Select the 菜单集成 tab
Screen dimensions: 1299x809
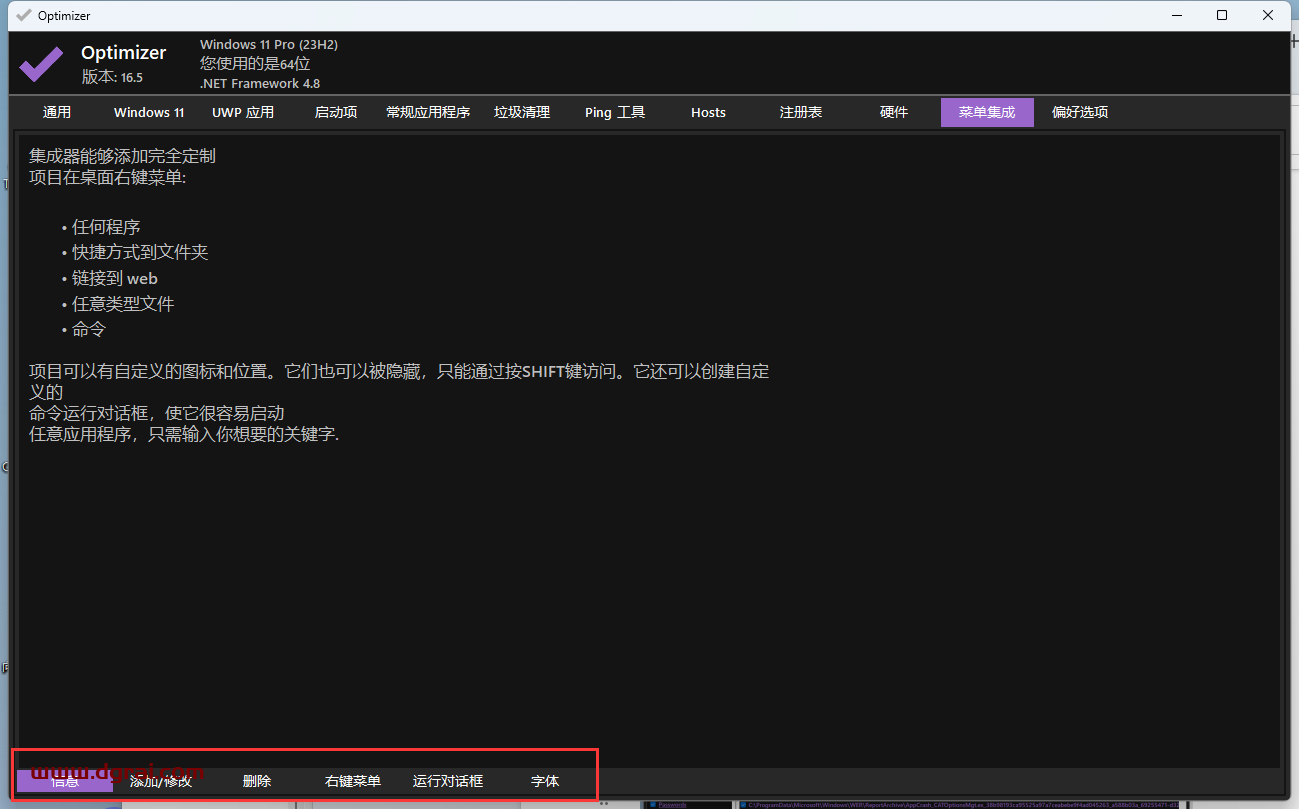tap(987, 112)
